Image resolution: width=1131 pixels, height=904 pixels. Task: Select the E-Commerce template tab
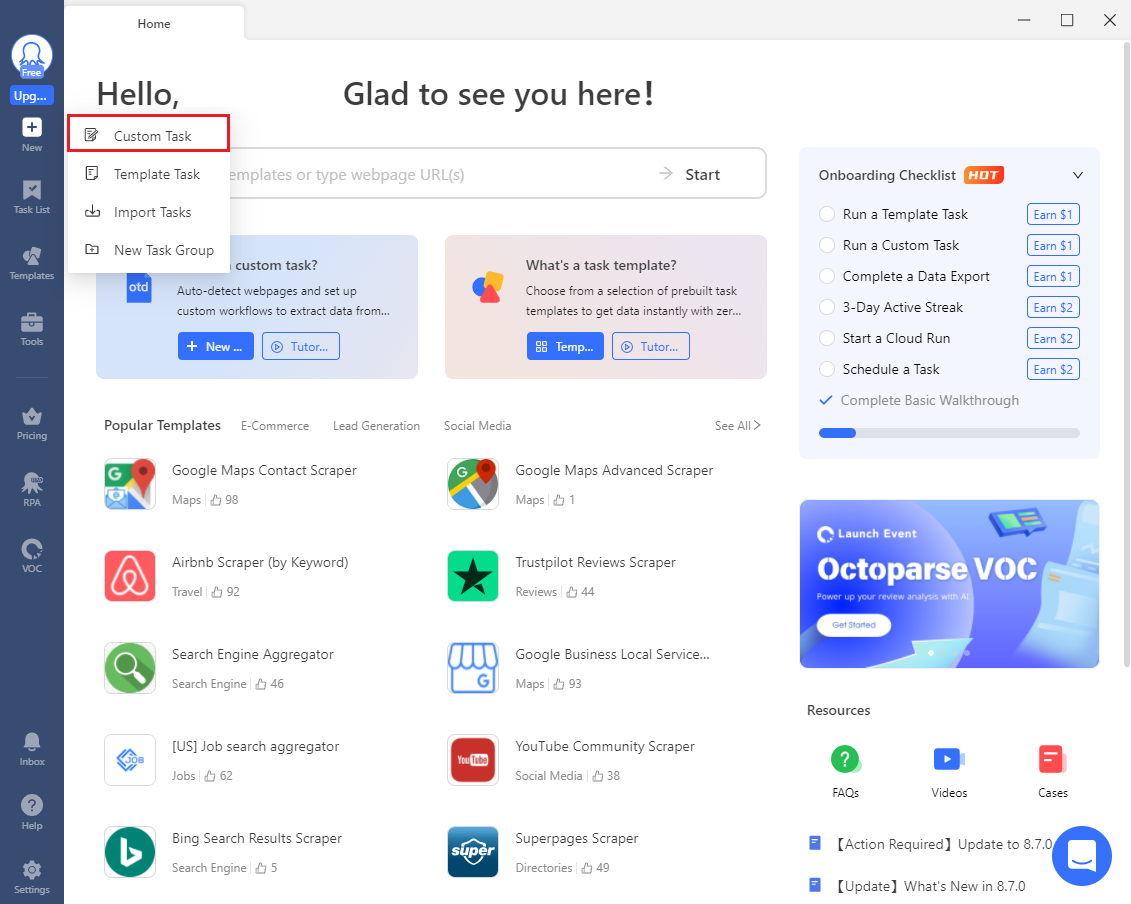[x=275, y=426]
